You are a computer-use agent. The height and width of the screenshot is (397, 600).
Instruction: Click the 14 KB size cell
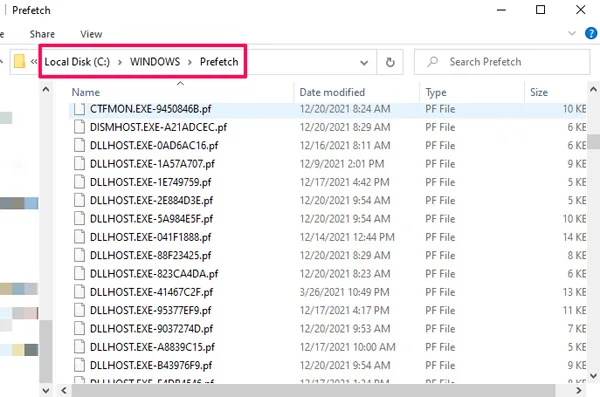[574, 237]
